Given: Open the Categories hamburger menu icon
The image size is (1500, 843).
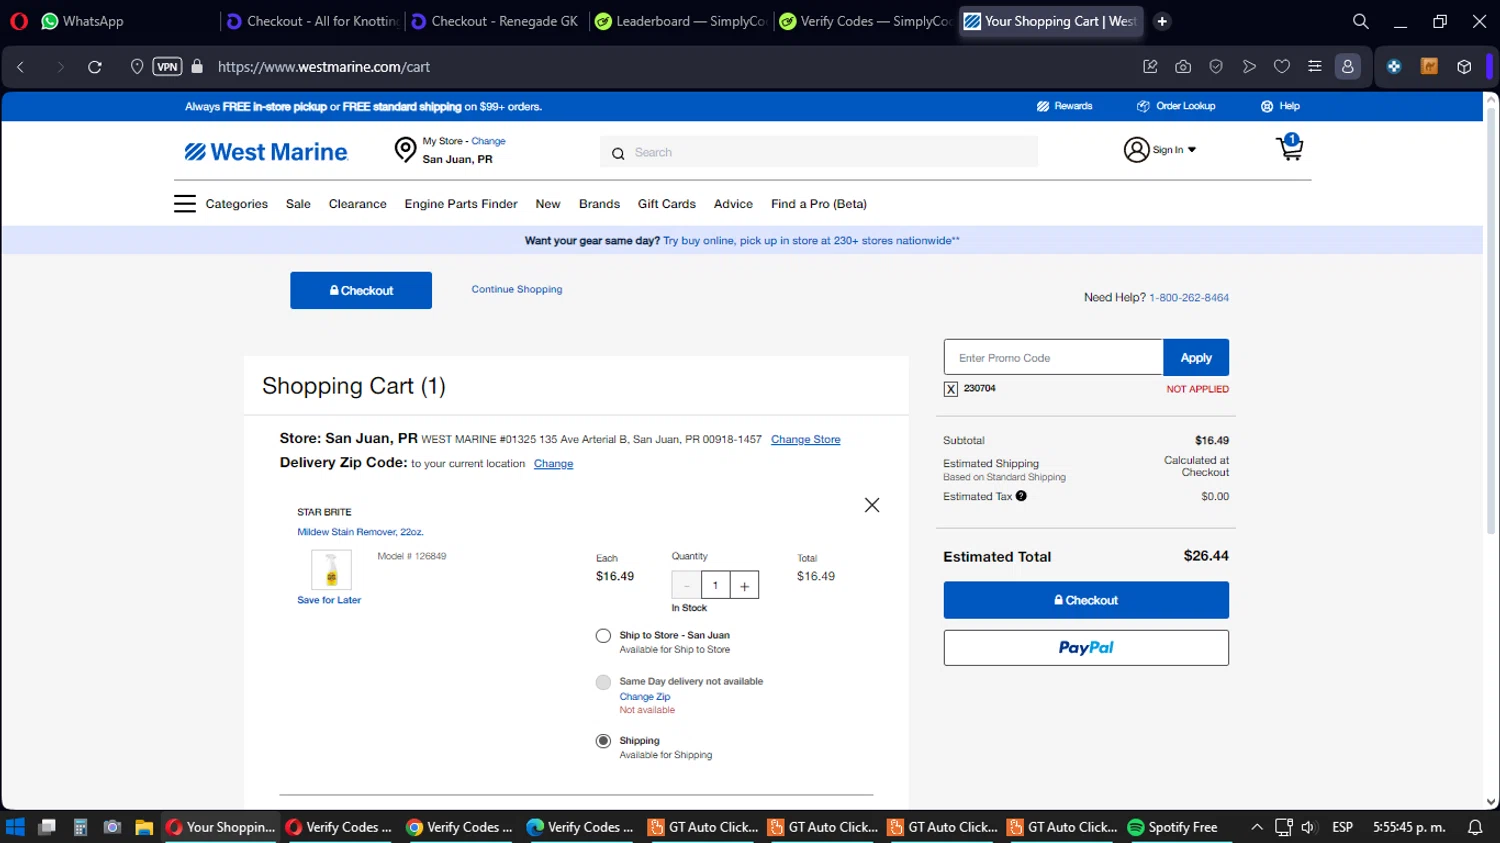Looking at the screenshot, I should coord(185,204).
